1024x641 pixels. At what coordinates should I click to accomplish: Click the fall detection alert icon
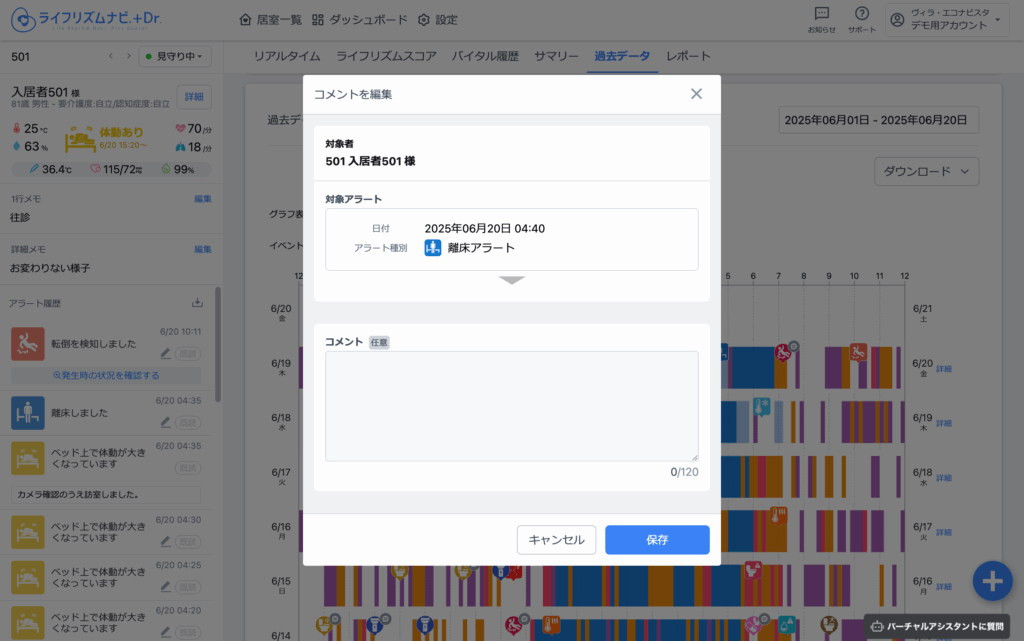(x=27, y=344)
